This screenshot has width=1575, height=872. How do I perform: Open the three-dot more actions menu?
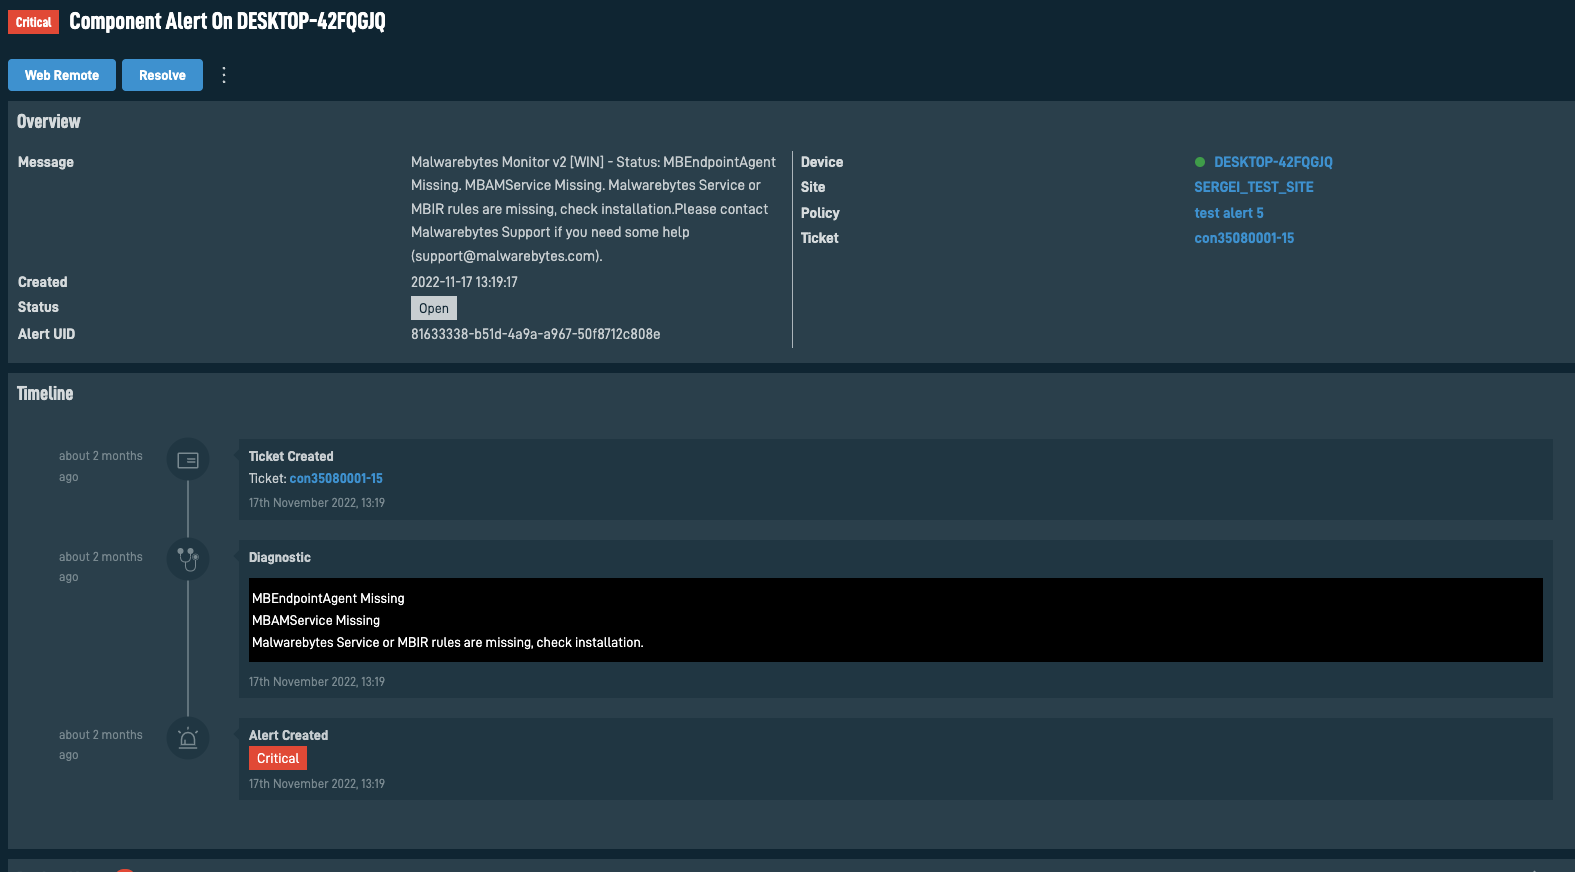coord(224,75)
